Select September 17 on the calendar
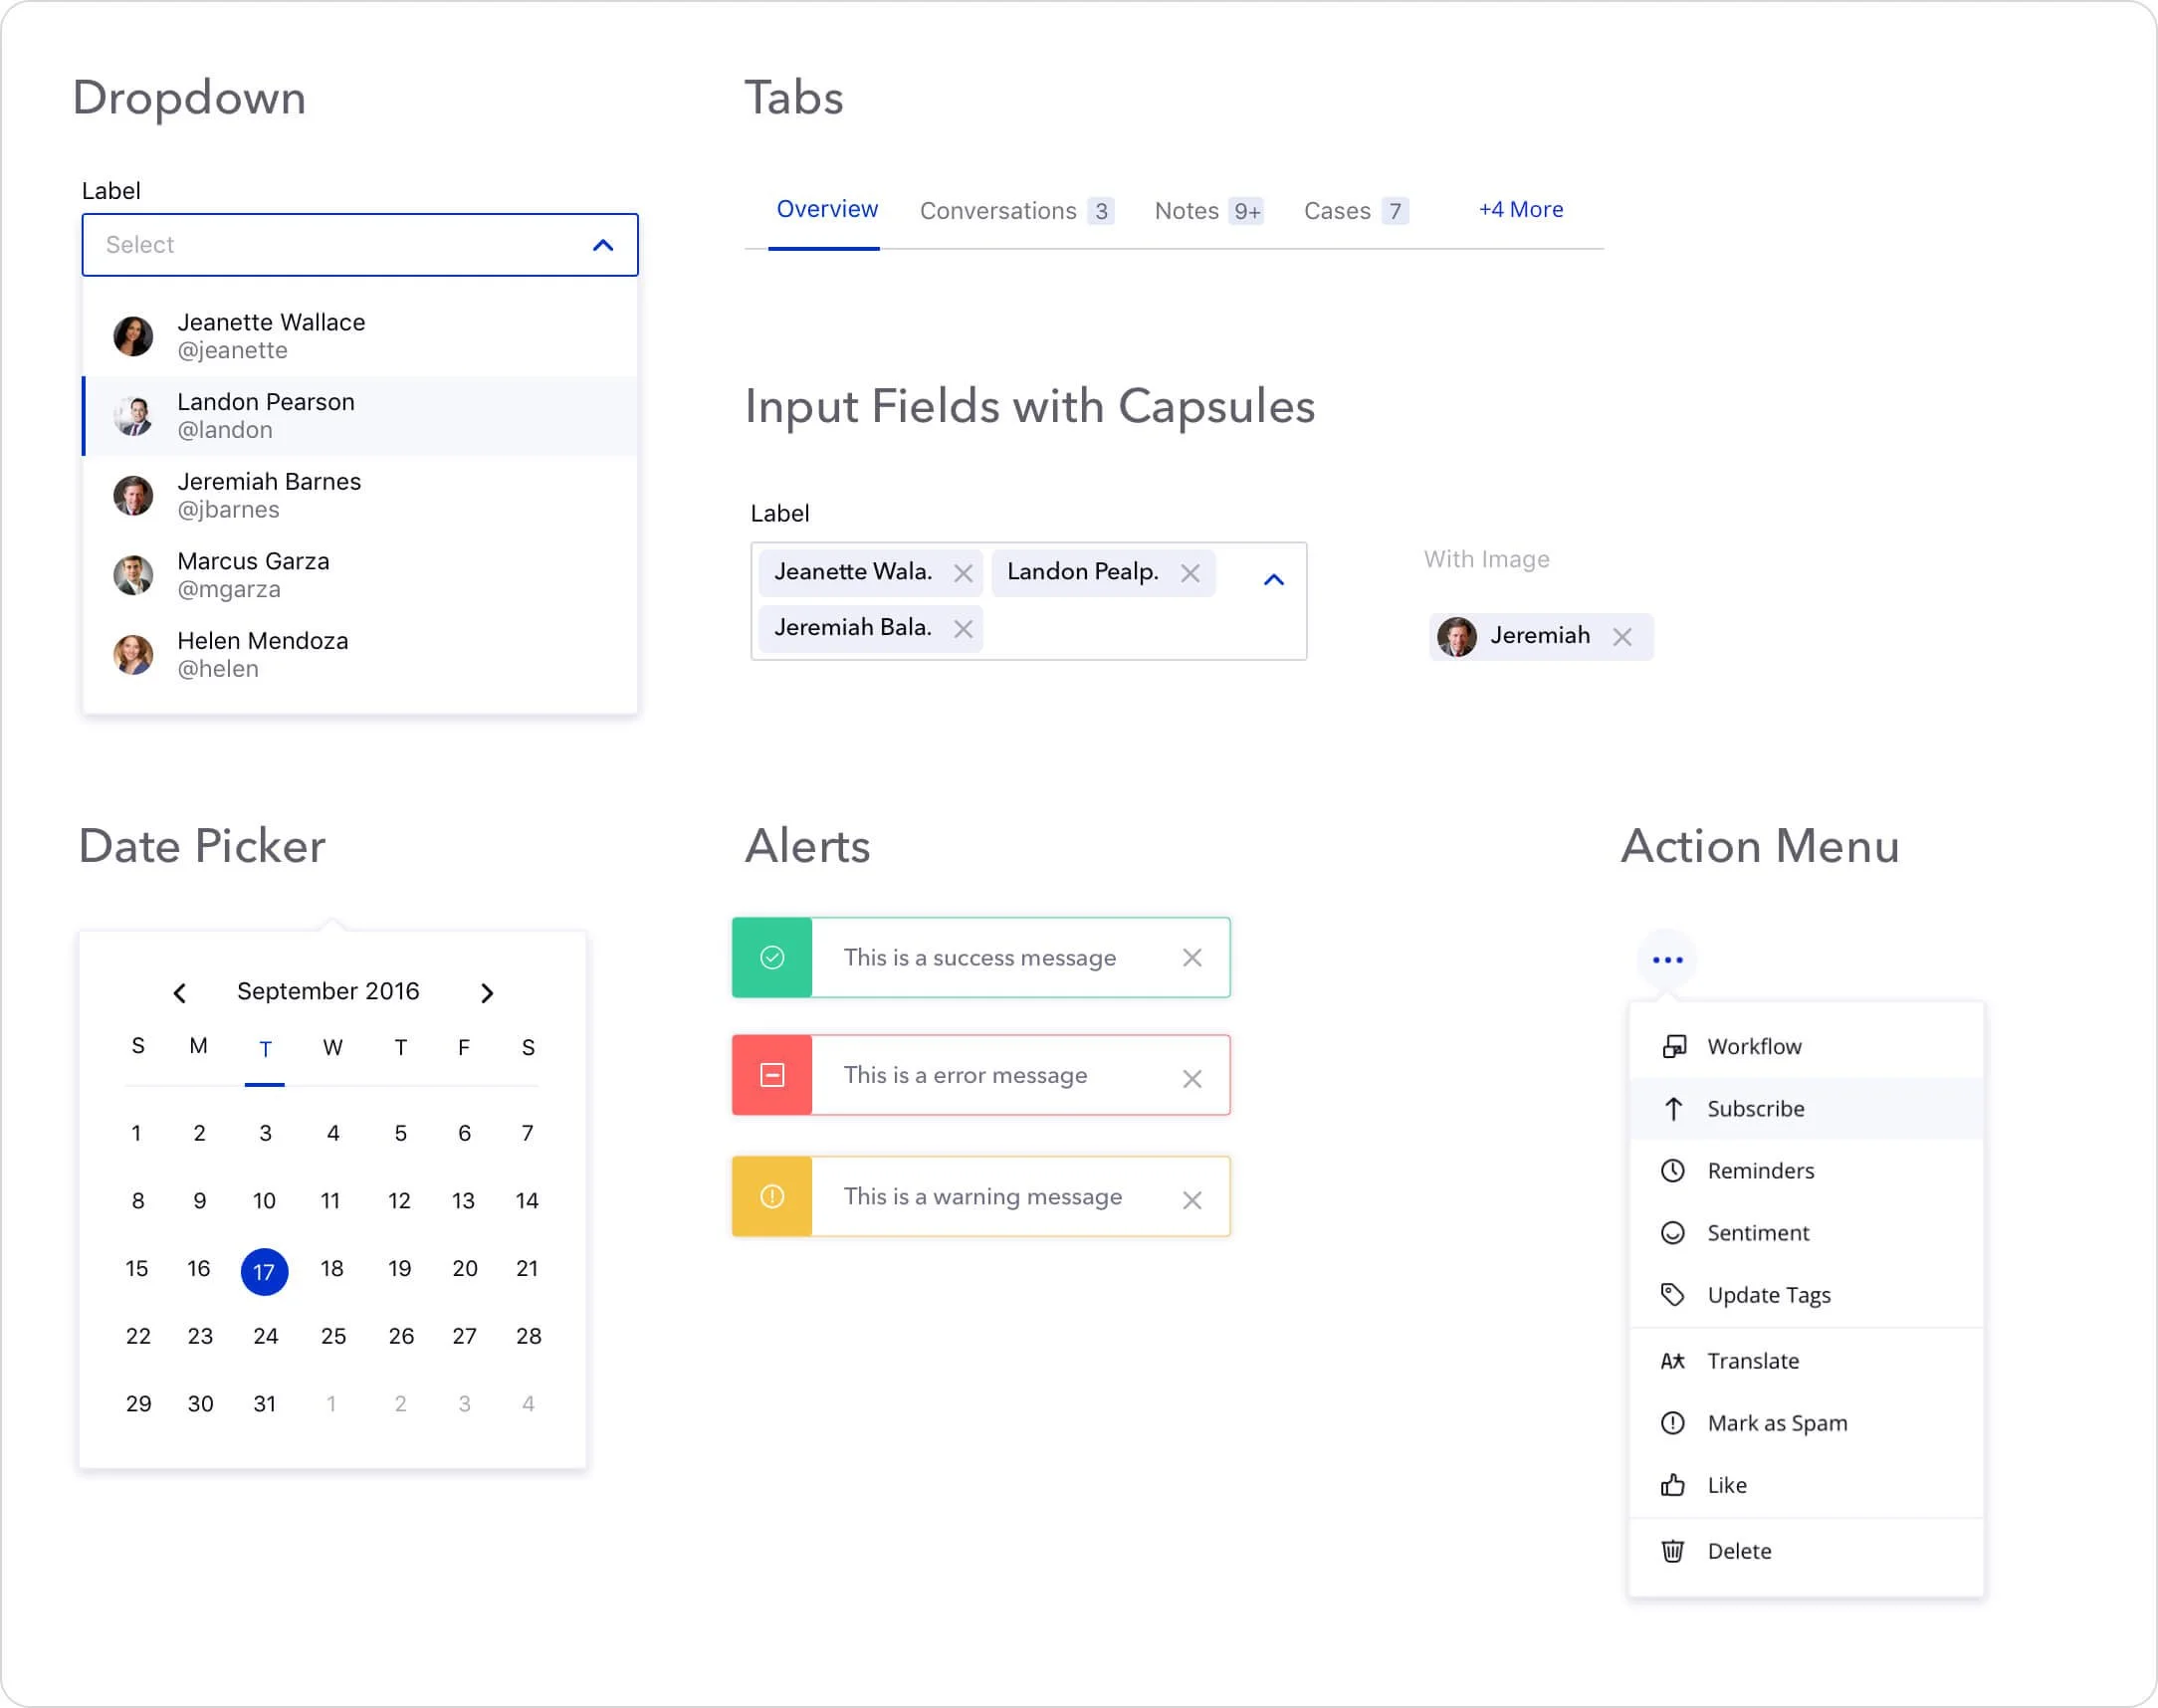The height and width of the screenshot is (1708, 2158). click(264, 1270)
